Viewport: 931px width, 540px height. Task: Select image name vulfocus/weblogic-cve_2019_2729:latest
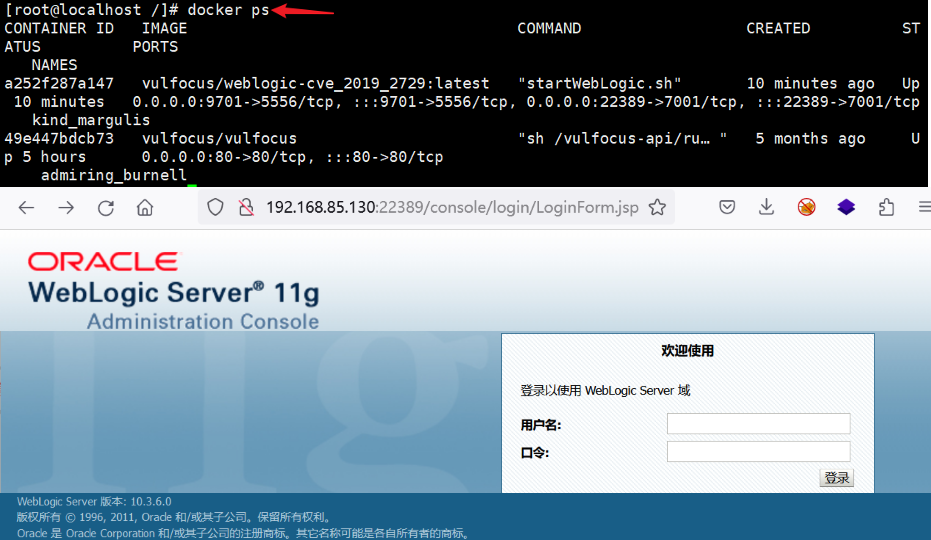pos(315,84)
